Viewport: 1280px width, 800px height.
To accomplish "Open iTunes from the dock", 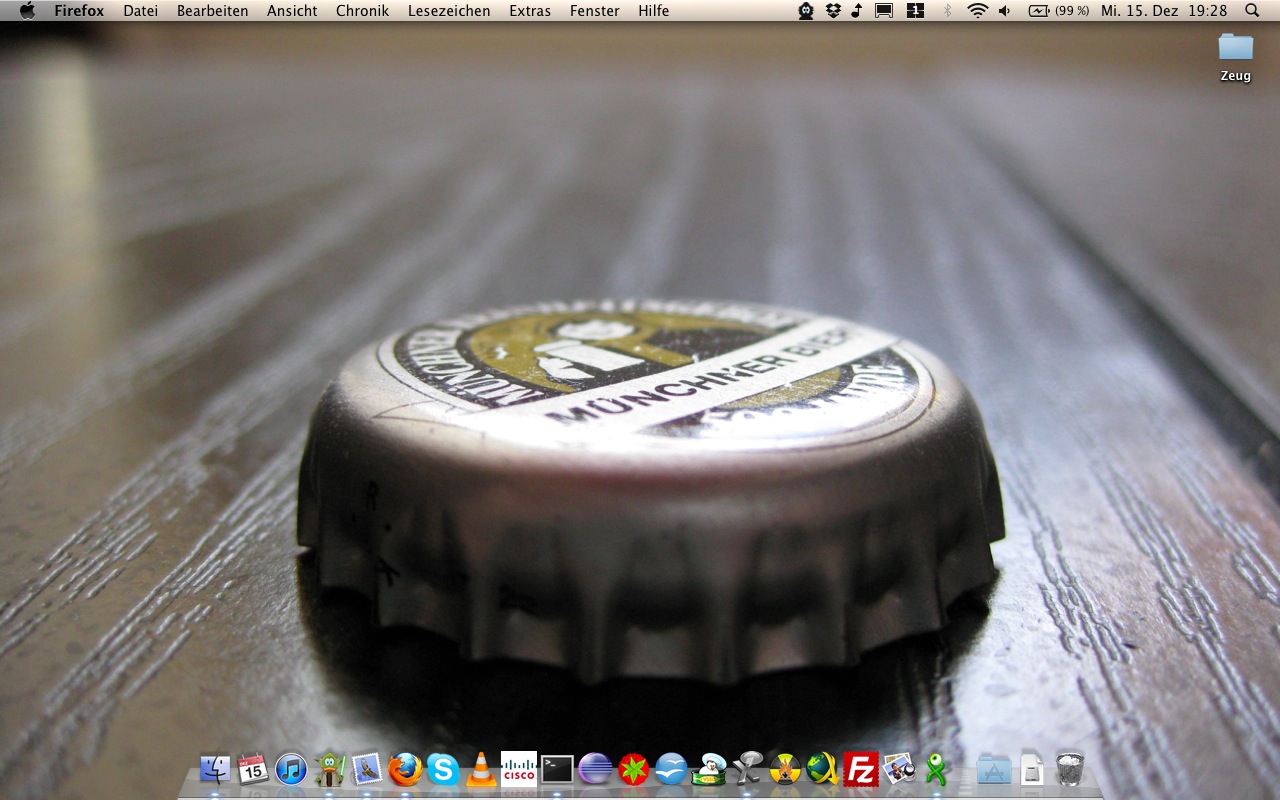I will tap(291, 769).
